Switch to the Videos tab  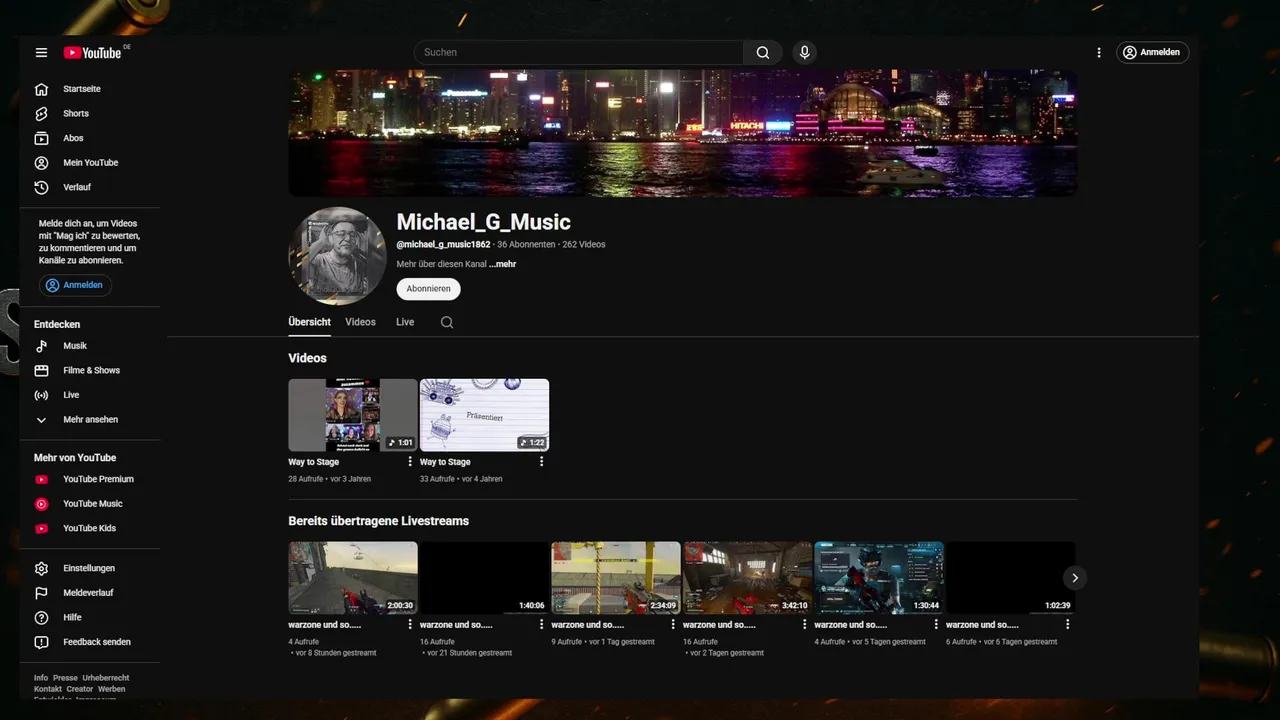coord(360,322)
